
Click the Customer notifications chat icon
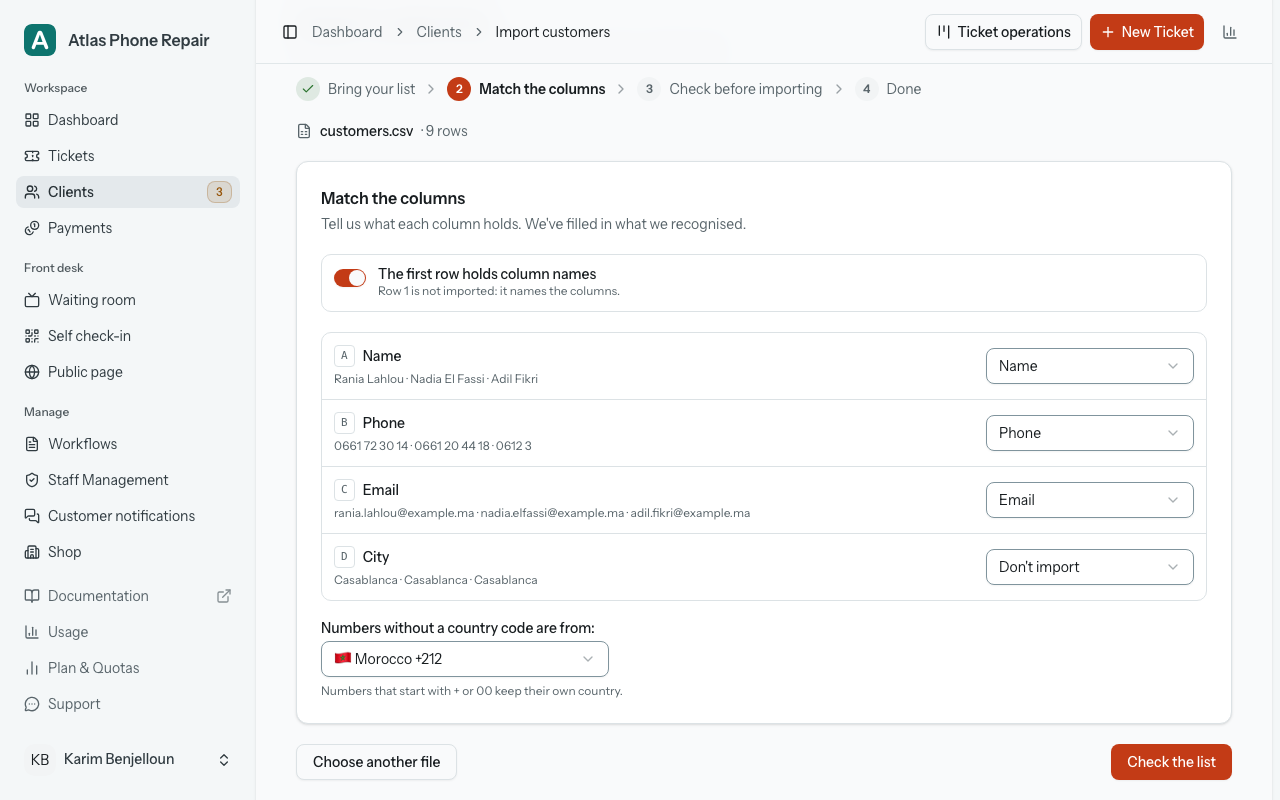pos(32,516)
